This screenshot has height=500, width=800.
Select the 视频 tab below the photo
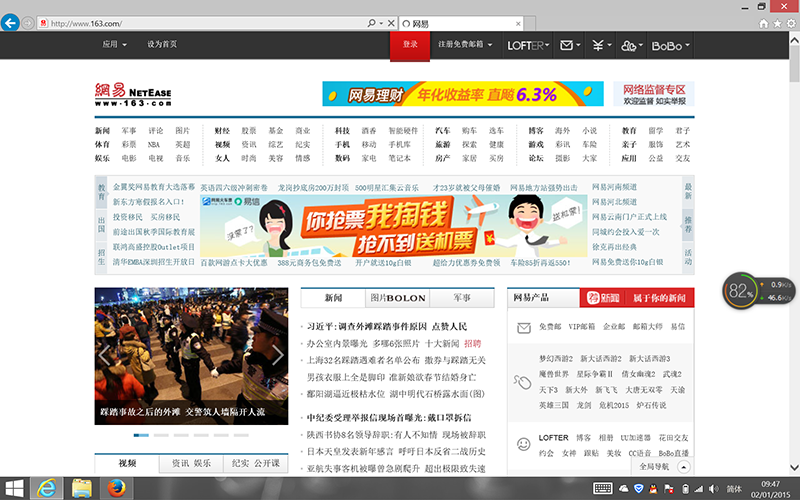127,463
